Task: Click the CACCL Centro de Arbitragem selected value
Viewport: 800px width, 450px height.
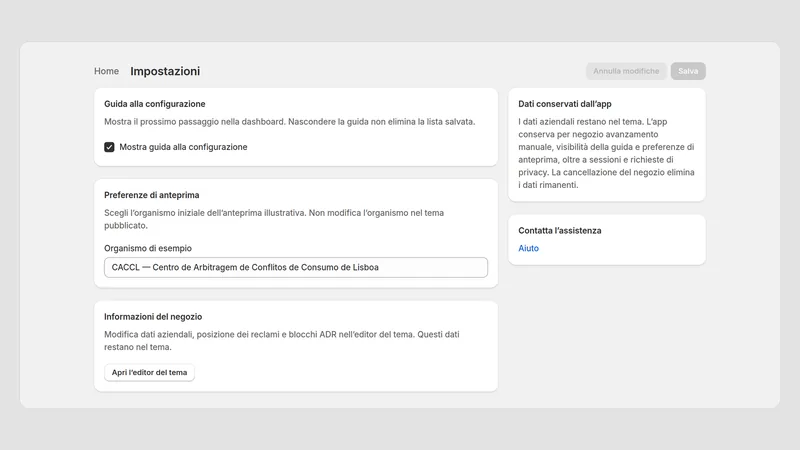Action: [245, 267]
